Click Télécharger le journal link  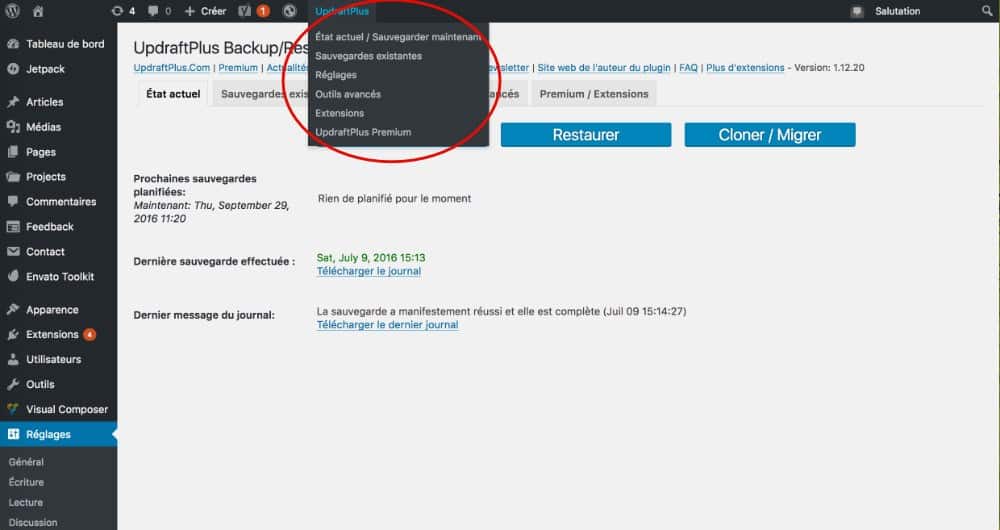click(369, 271)
